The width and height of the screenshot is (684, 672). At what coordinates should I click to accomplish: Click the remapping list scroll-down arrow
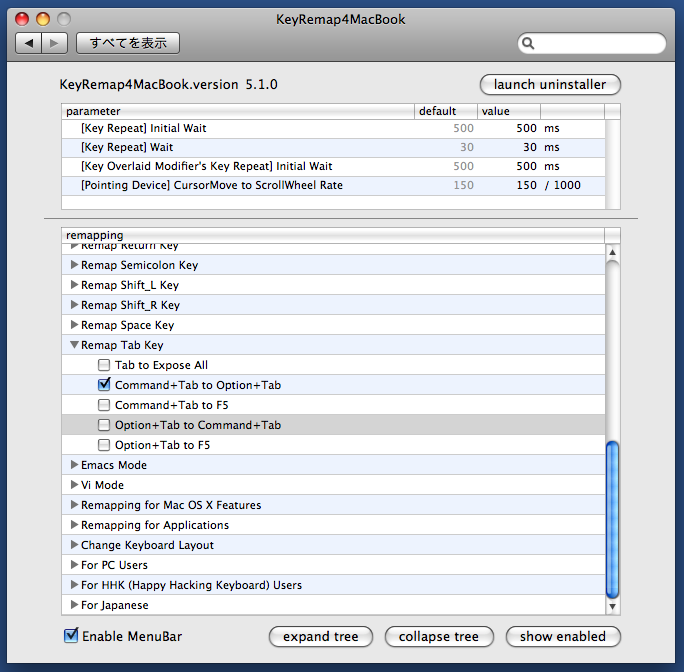coord(612,607)
